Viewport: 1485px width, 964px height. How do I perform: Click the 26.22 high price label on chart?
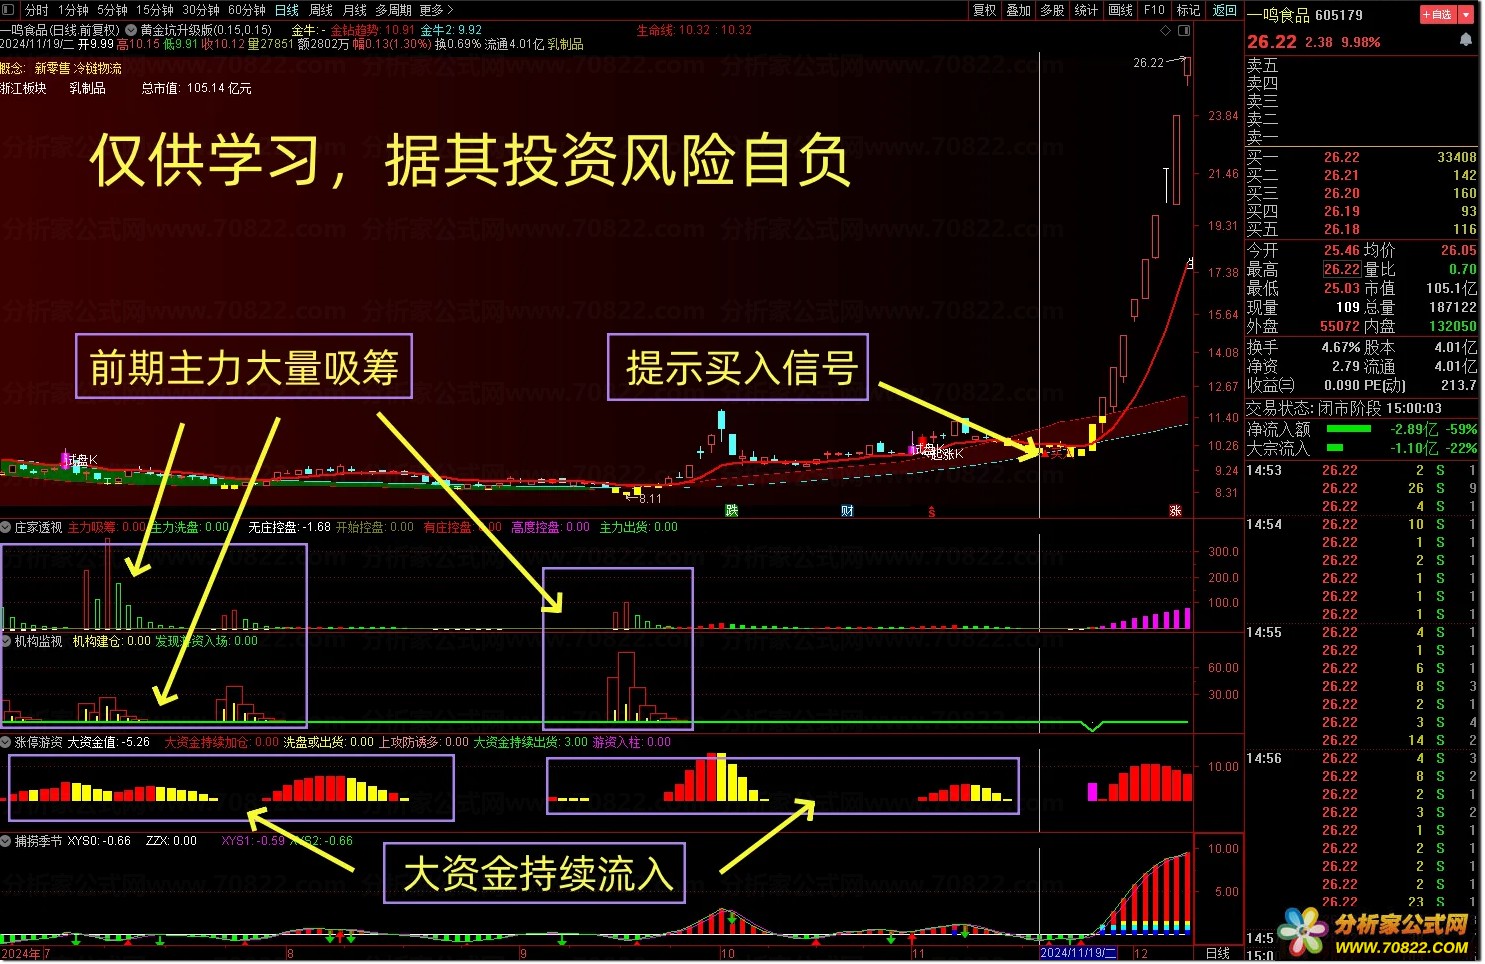[x=1148, y=62]
